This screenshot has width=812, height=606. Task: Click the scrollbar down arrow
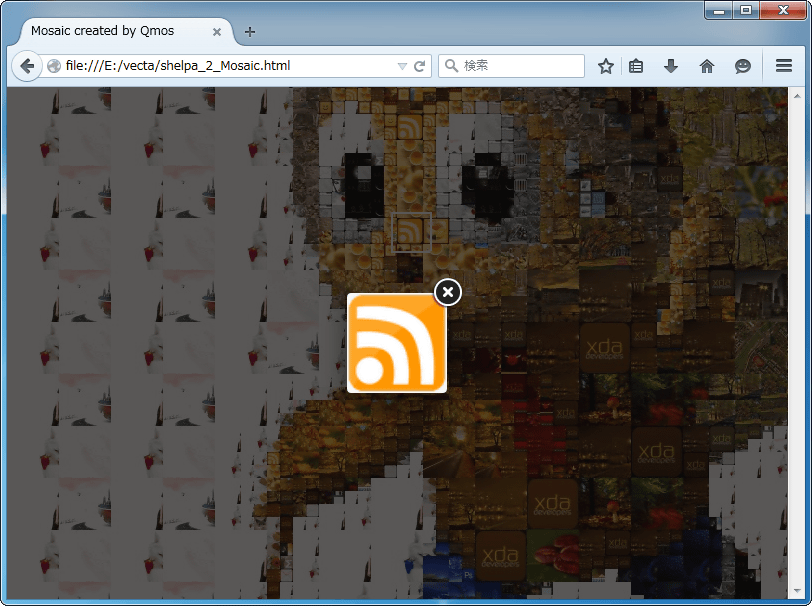pos(798,591)
